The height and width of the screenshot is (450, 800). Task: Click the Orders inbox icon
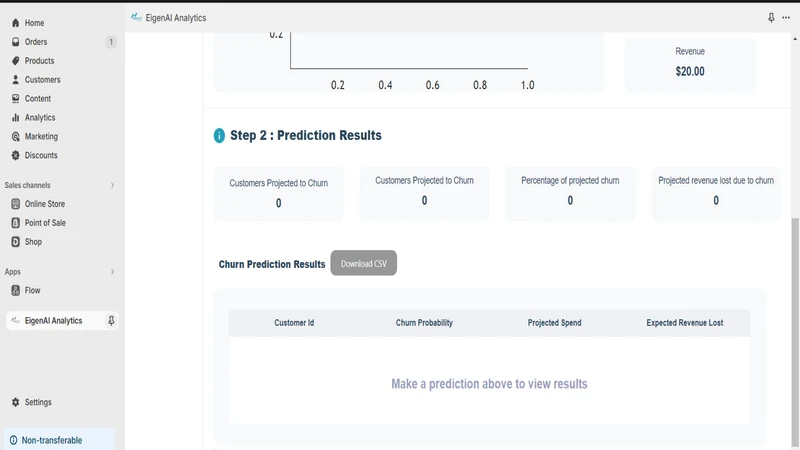15,42
